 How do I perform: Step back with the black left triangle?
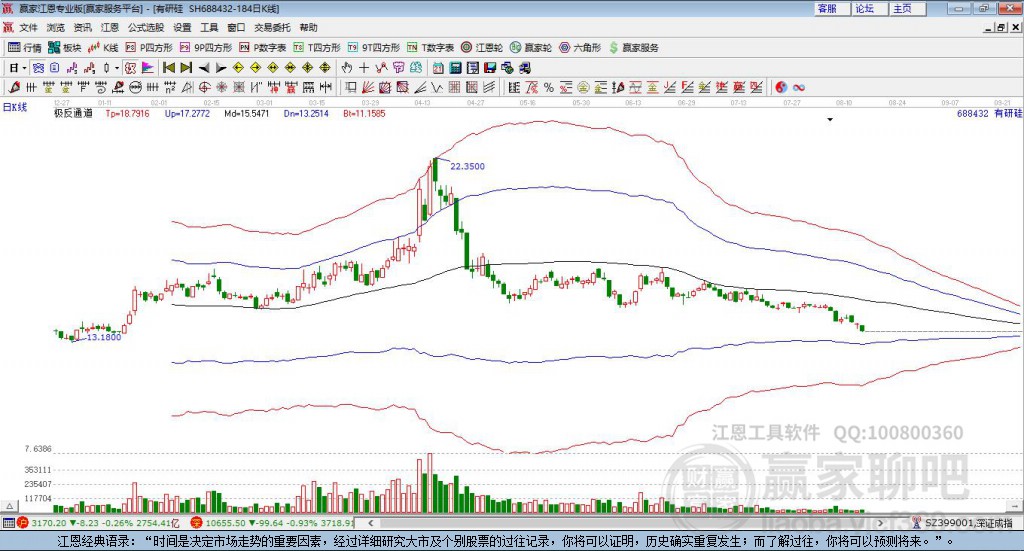[204, 68]
